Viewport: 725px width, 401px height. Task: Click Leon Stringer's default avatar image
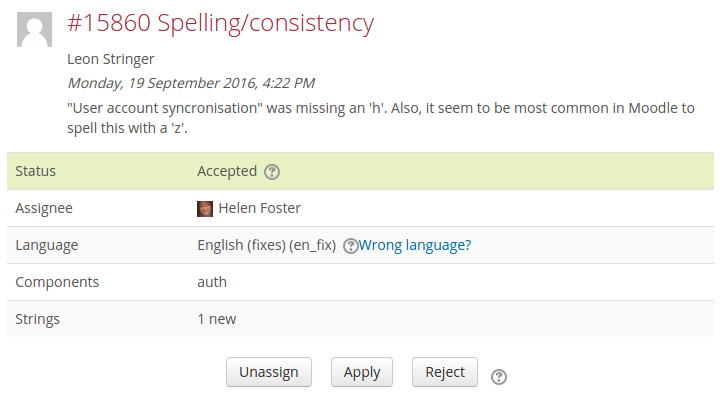coord(34,30)
